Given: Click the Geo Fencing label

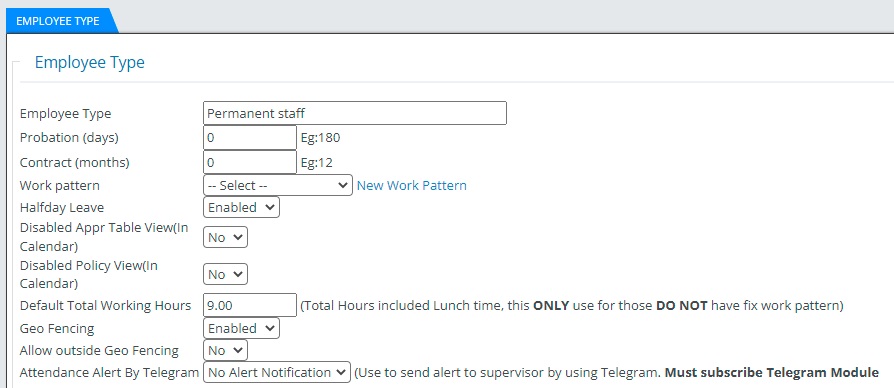Looking at the screenshot, I should 57,329.
